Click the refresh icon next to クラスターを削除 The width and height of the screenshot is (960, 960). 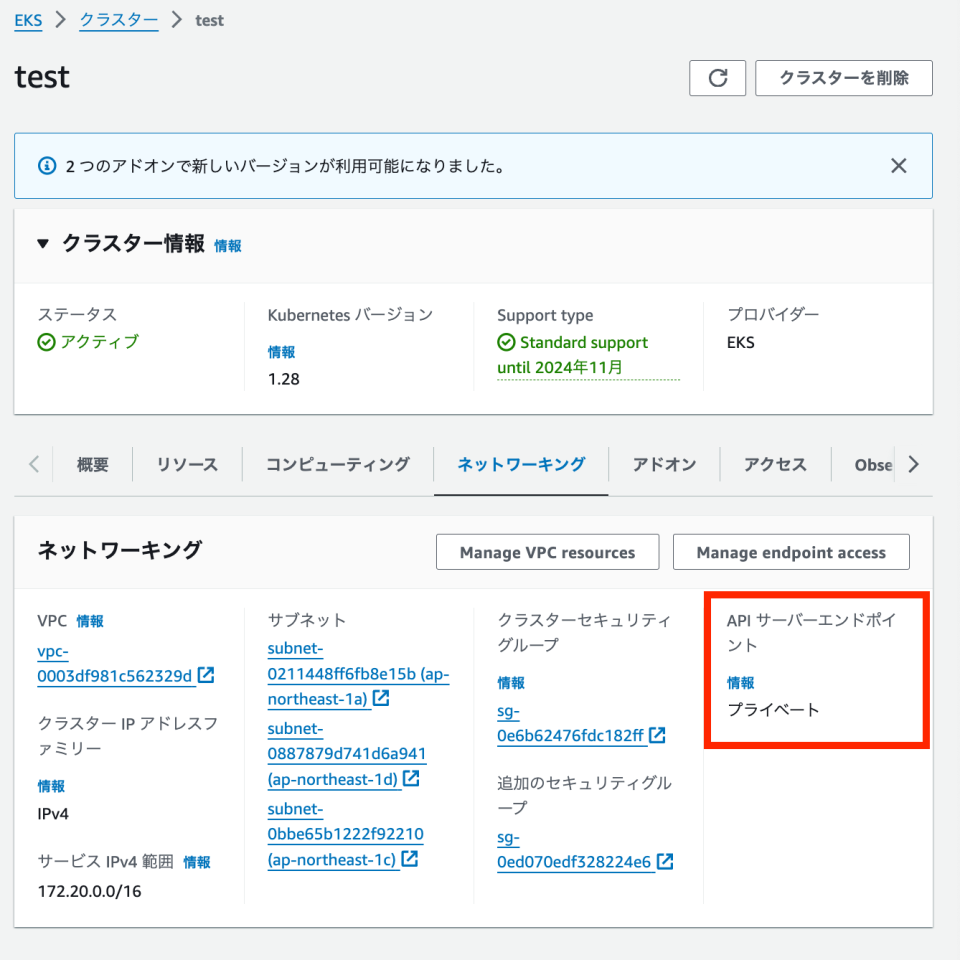[x=717, y=78]
